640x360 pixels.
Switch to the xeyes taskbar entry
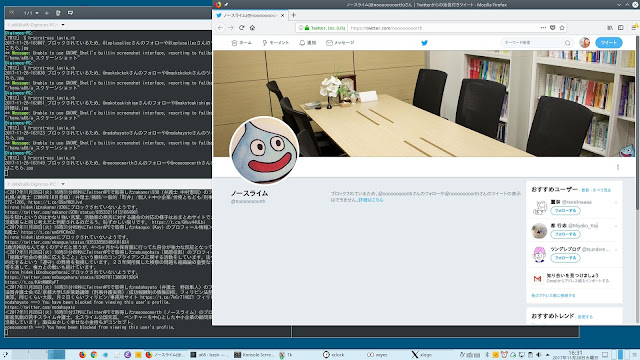pyautogui.click(x=377, y=354)
